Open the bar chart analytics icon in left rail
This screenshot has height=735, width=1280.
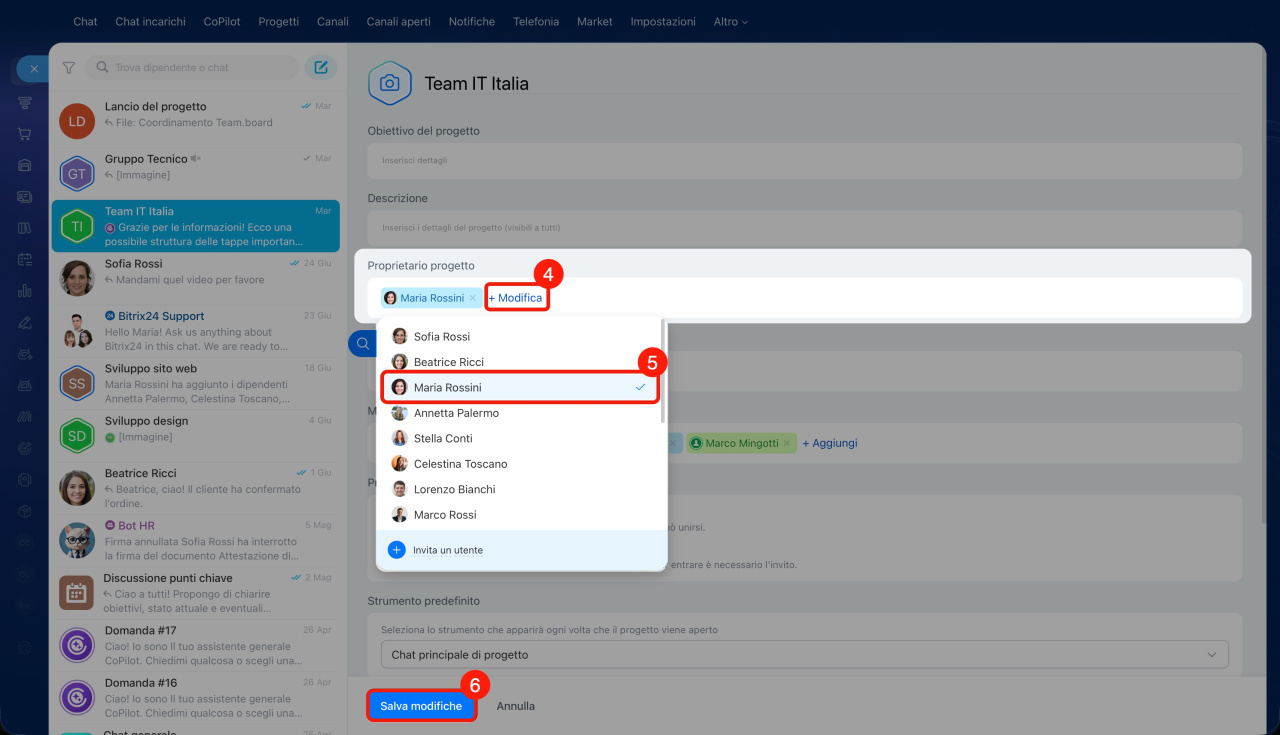[25, 291]
